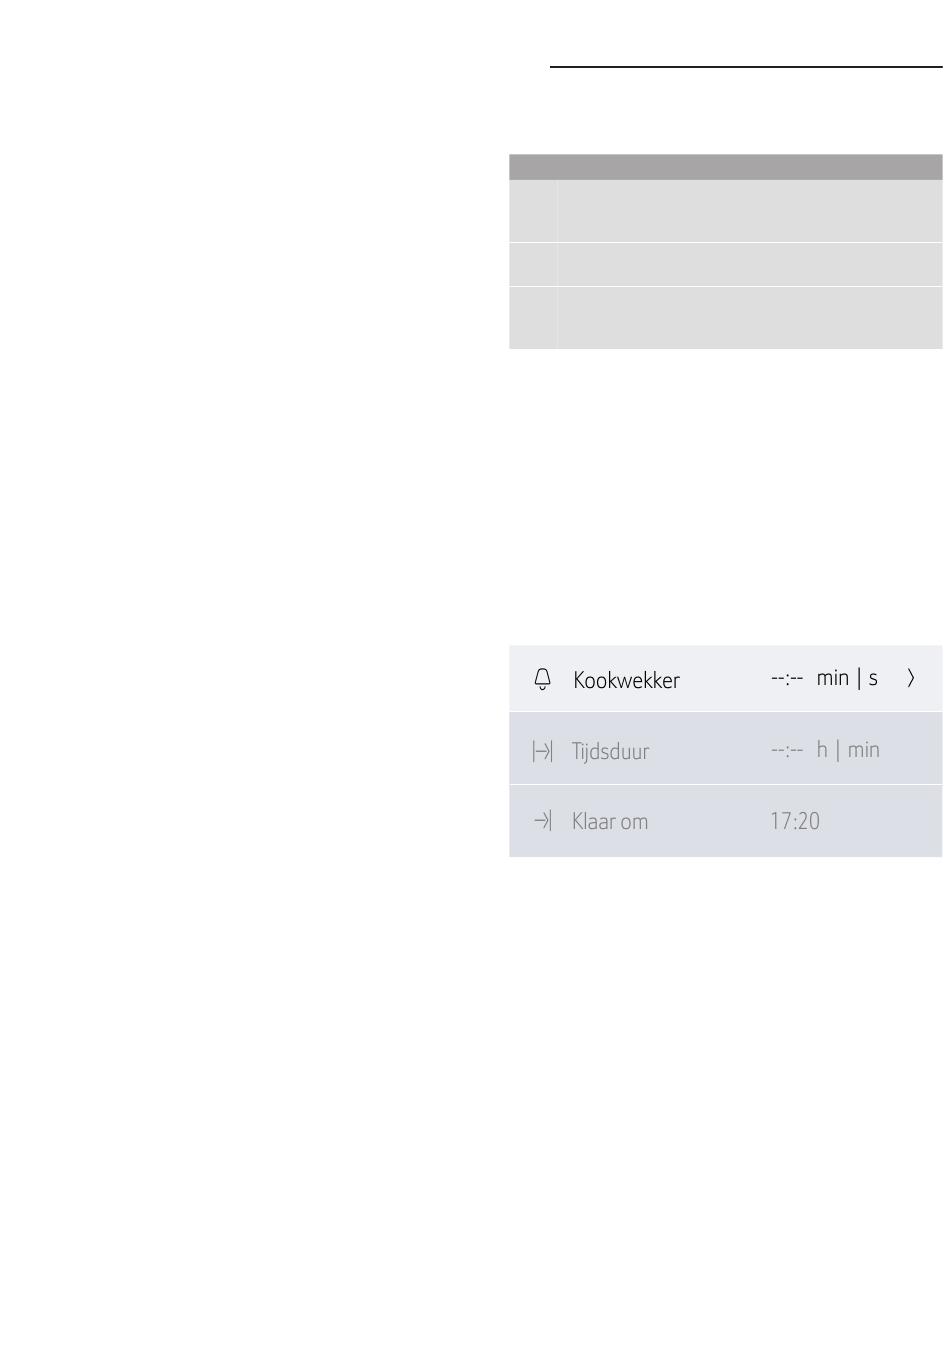The image size is (950, 1370).
Task: Click the Kookwekker --:-- time value
Action: [x=787, y=678]
